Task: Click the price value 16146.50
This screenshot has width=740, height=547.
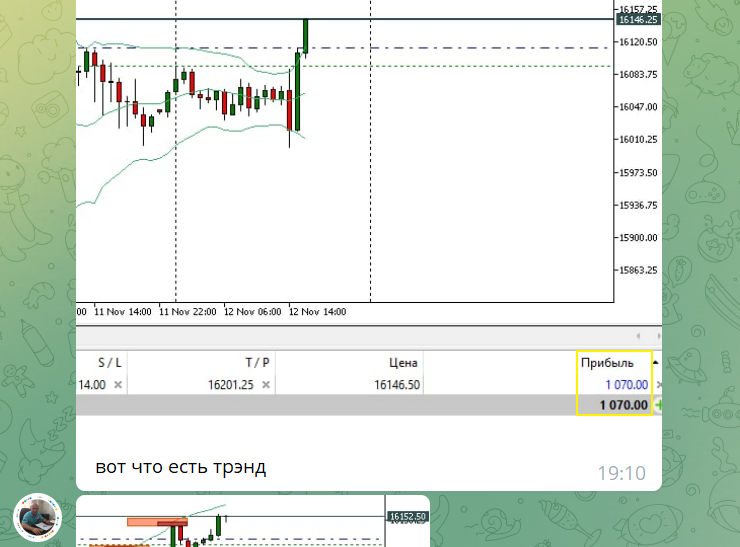Action: pyautogui.click(x=397, y=385)
